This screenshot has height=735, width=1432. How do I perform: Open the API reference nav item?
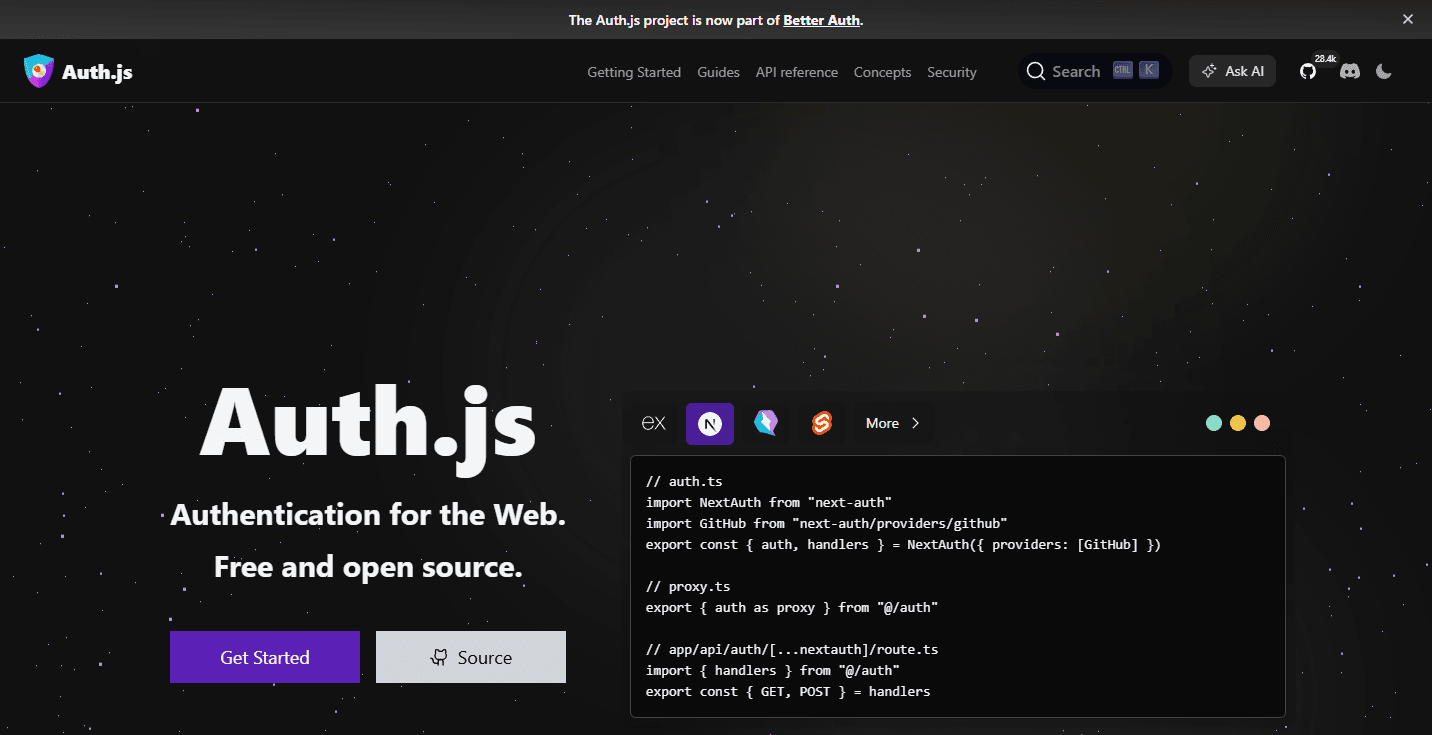[x=797, y=72]
